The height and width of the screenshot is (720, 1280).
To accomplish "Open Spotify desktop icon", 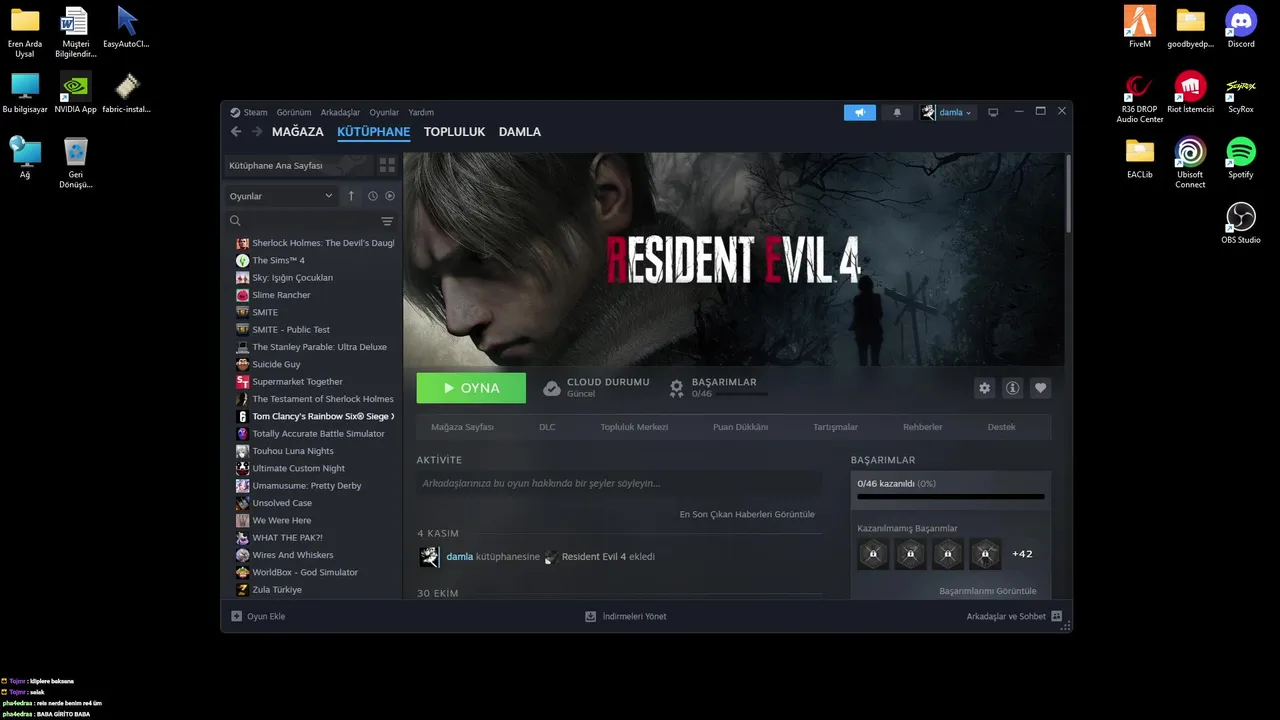I will [1240, 158].
